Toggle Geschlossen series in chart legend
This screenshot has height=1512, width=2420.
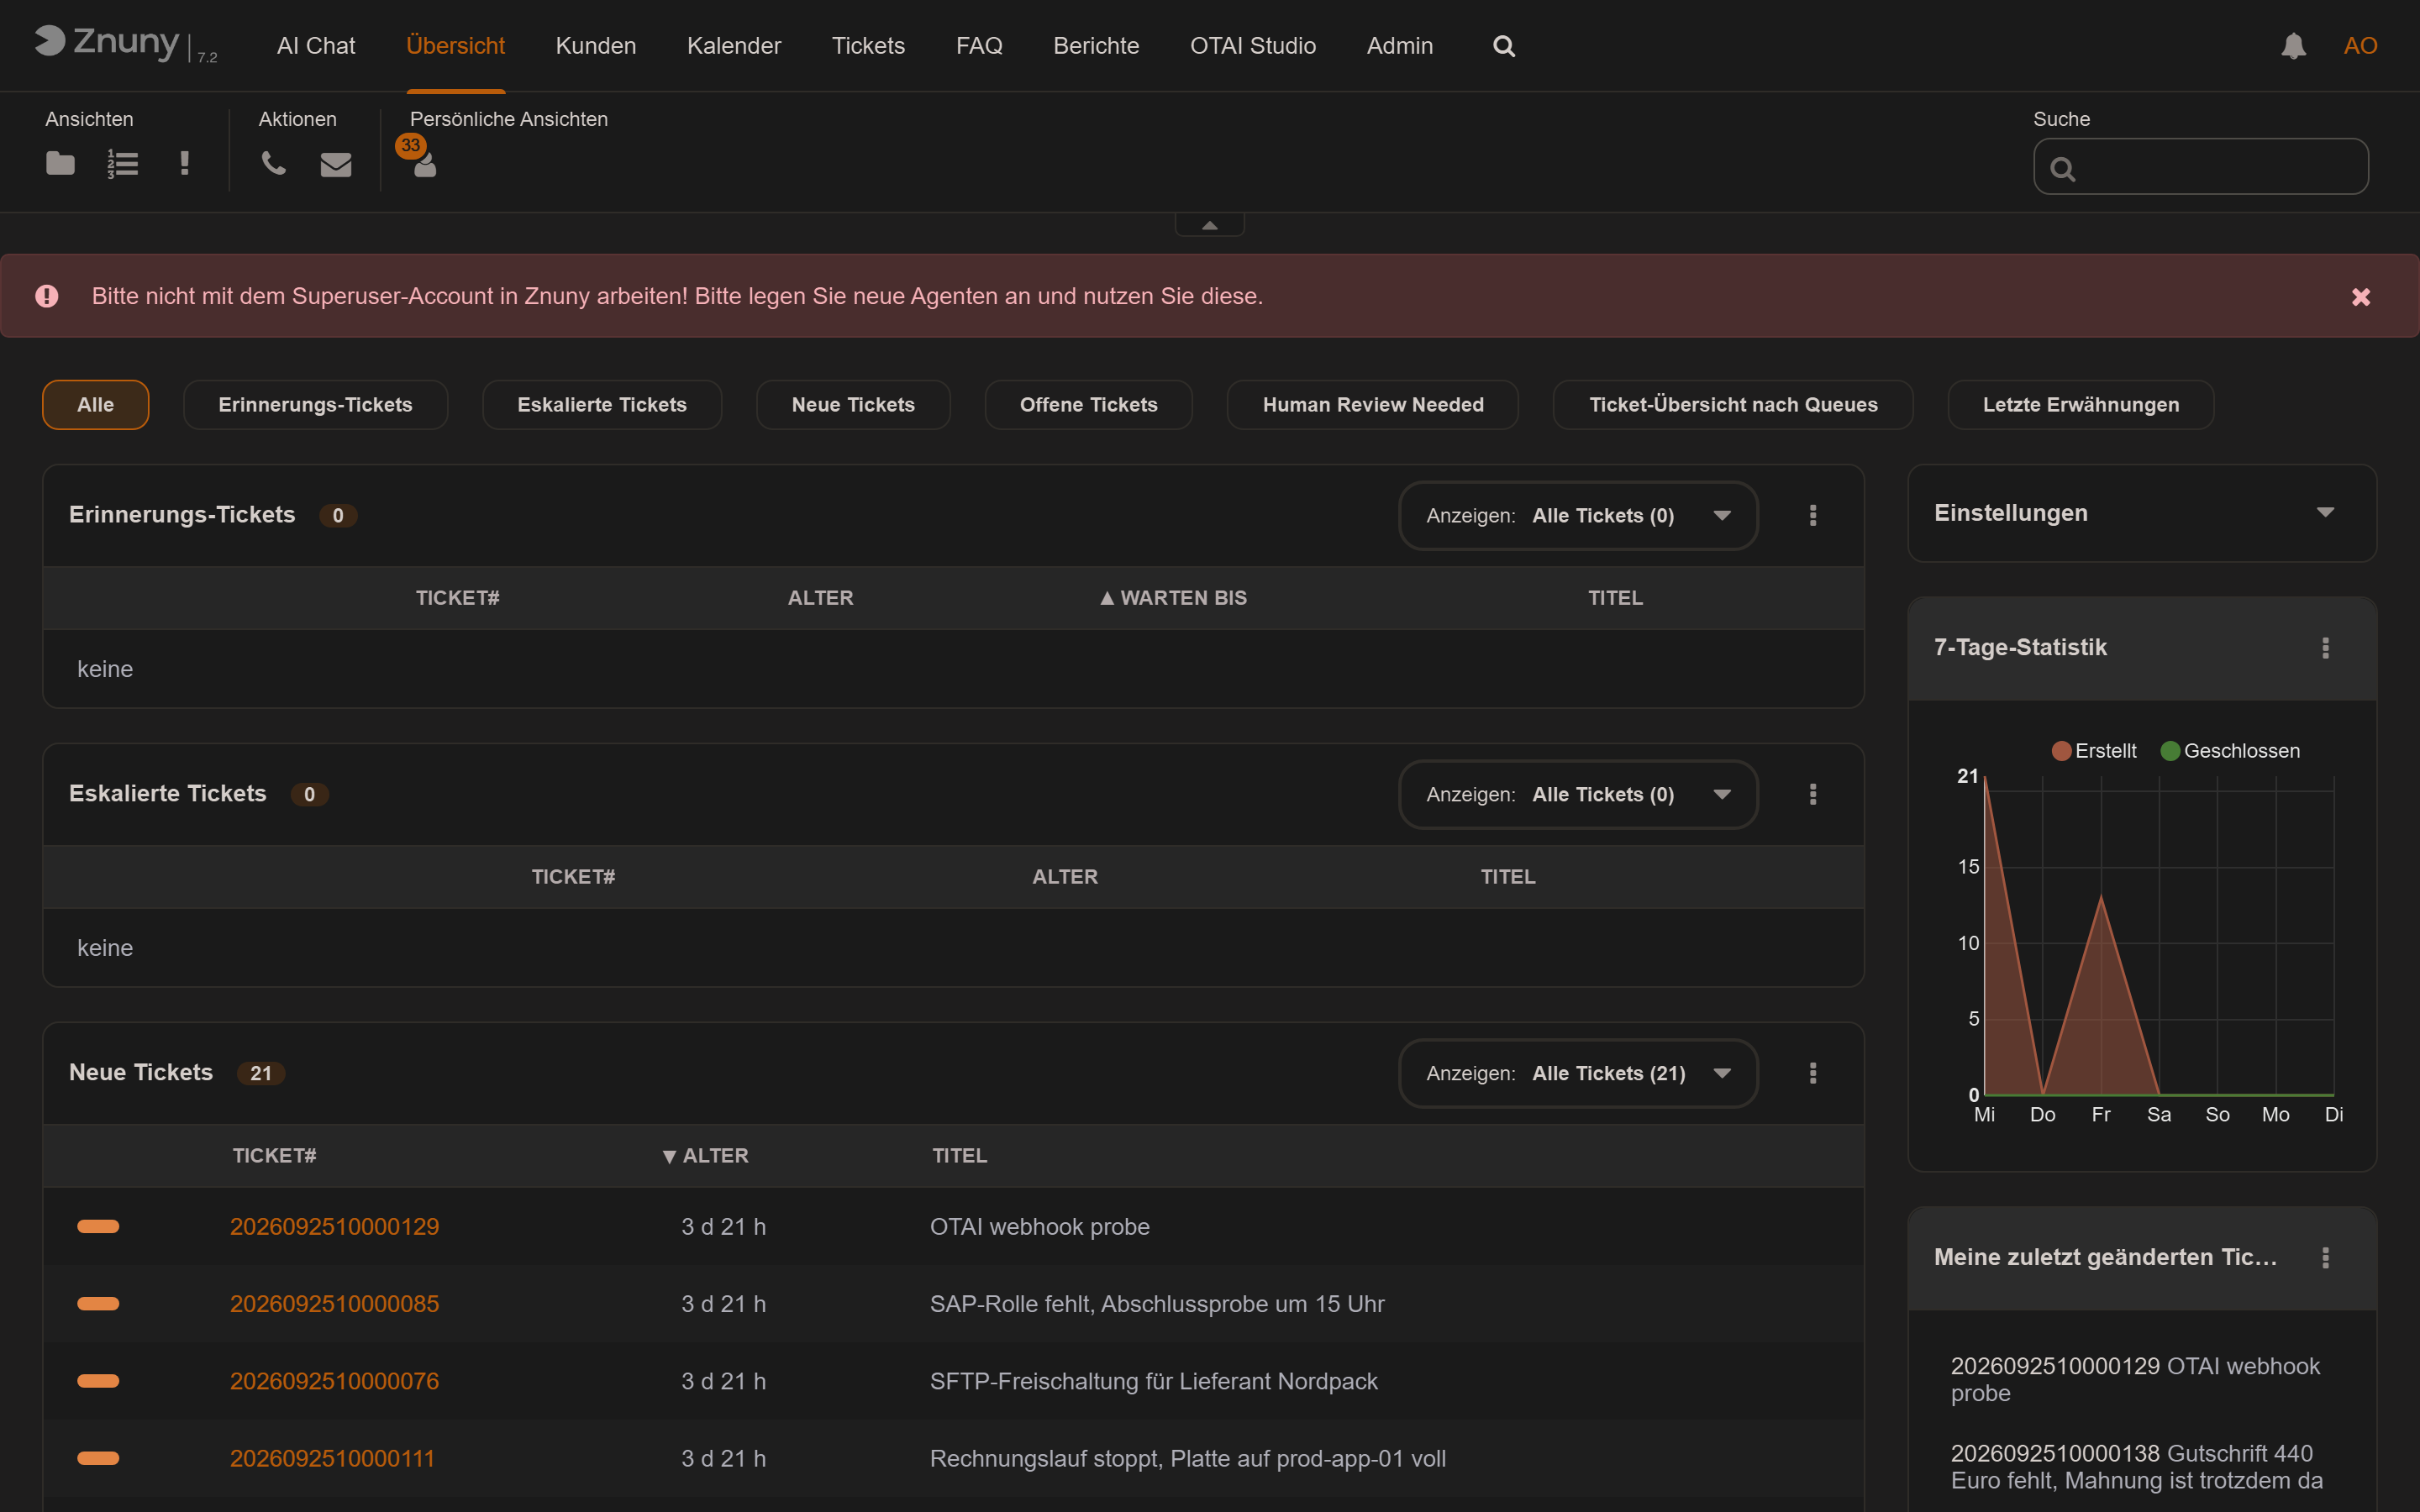coord(2229,751)
